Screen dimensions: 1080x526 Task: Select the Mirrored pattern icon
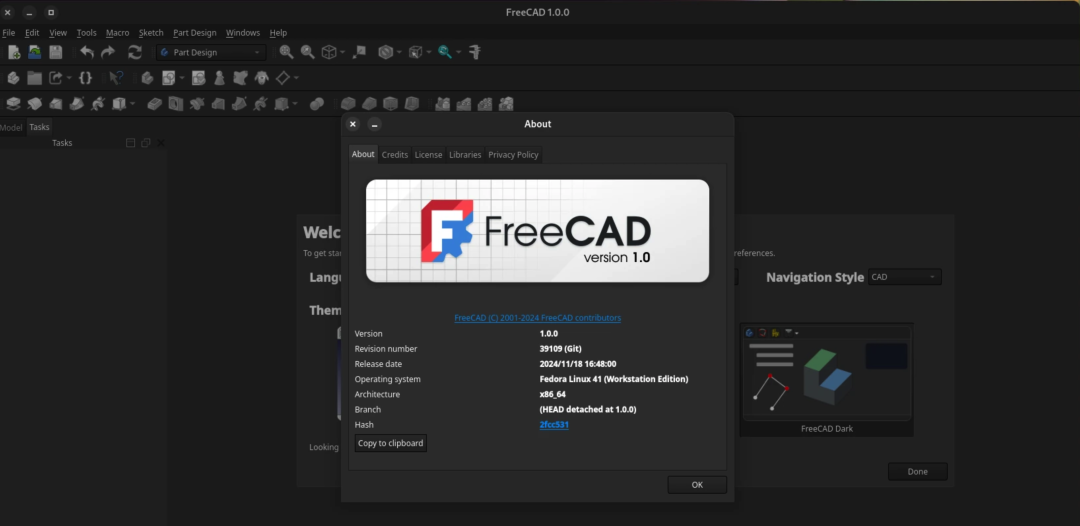[443, 104]
